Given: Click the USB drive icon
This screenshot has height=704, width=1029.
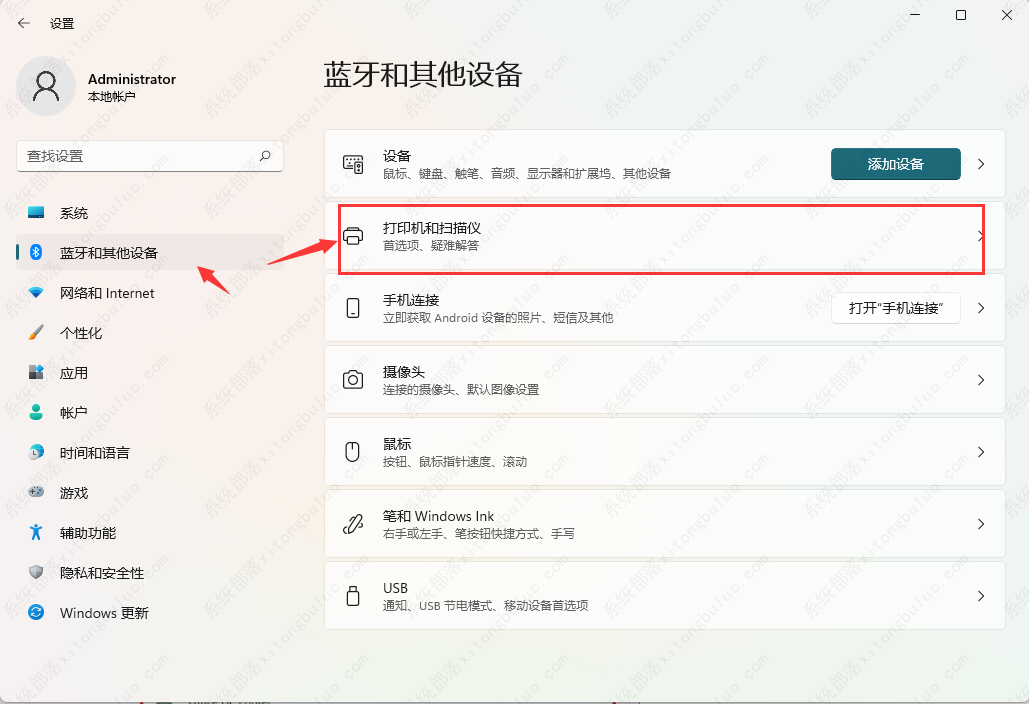Looking at the screenshot, I should [x=353, y=596].
